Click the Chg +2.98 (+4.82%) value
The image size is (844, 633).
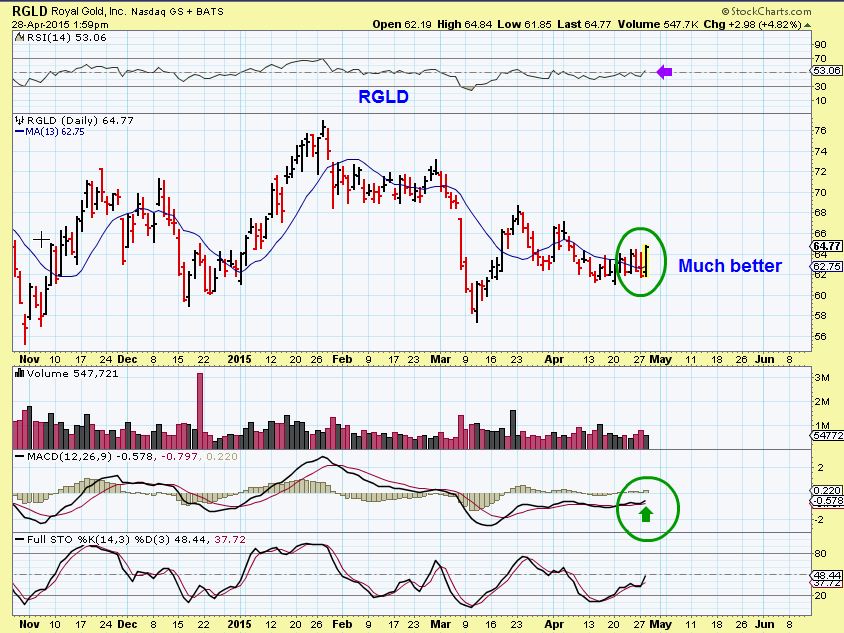tap(753, 24)
